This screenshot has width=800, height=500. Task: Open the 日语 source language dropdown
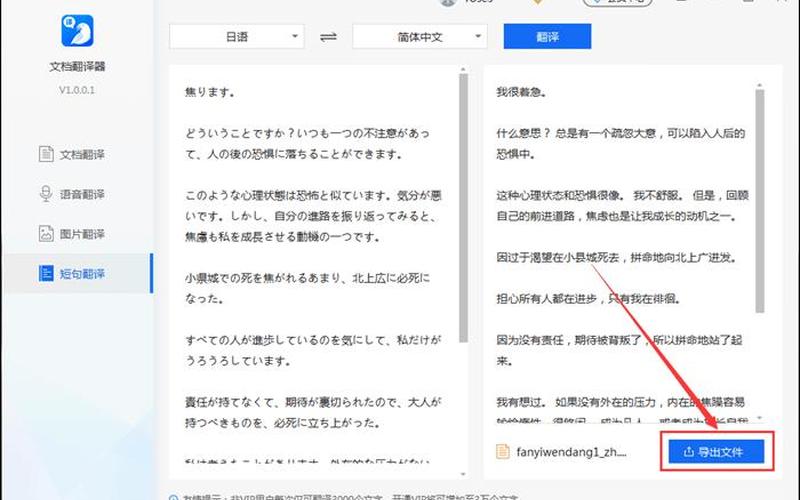tap(237, 37)
